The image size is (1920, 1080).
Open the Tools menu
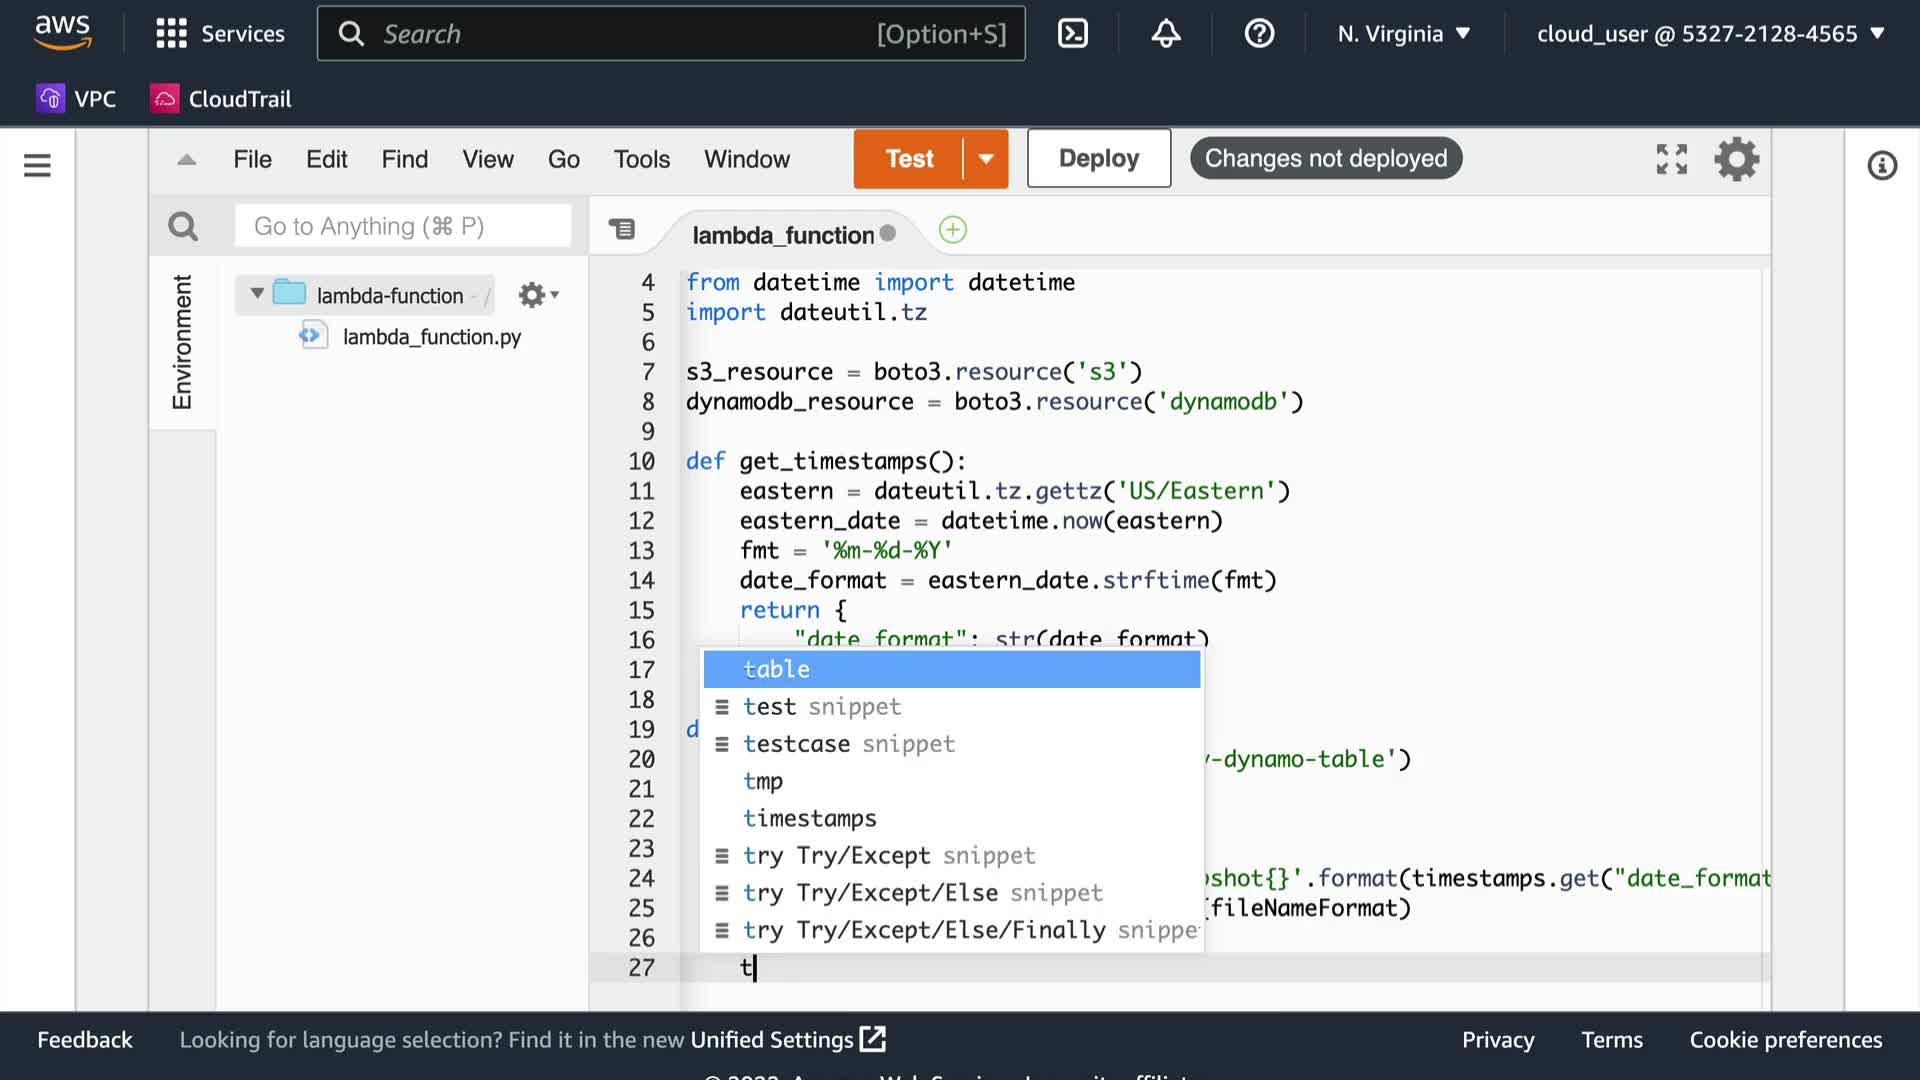[641, 159]
